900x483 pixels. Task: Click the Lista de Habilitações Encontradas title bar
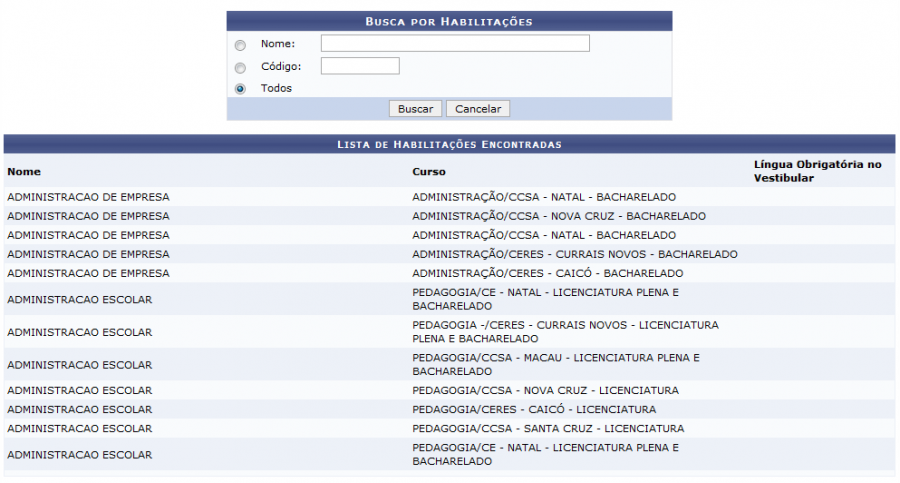pos(449,145)
